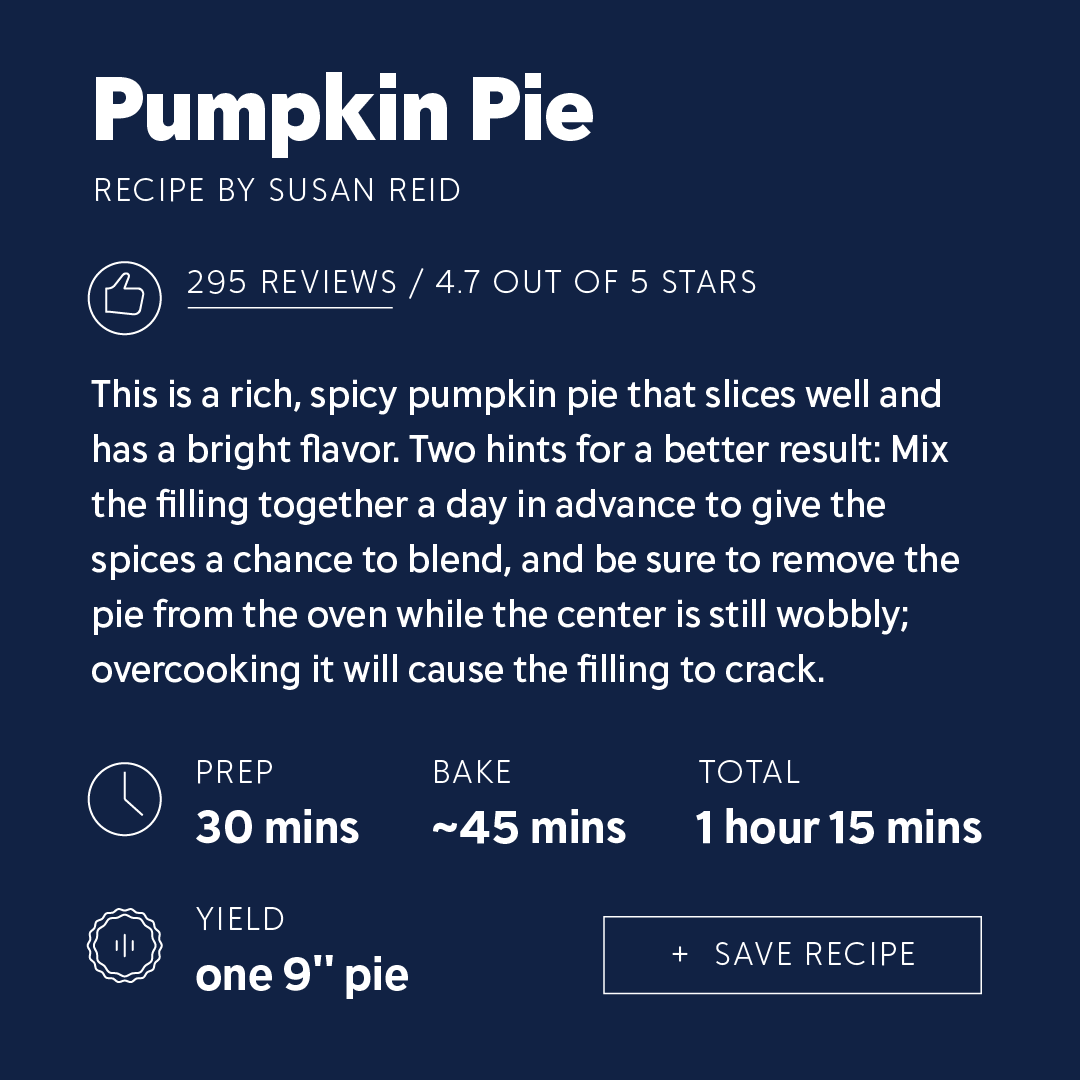1080x1080 pixels.
Task: Click the thumbs-up reviews icon
Action: coord(125,298)
